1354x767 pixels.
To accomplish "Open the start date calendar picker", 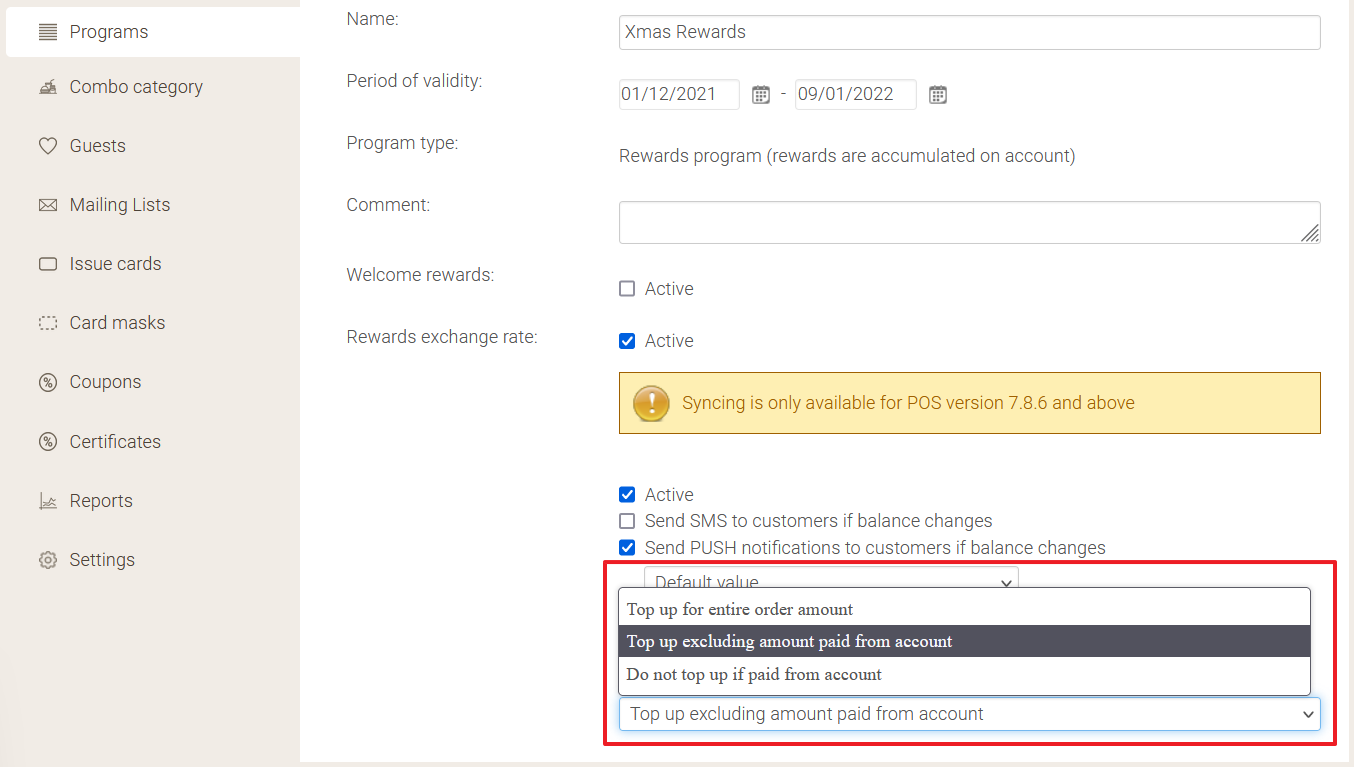I will (x=761, y=95).
